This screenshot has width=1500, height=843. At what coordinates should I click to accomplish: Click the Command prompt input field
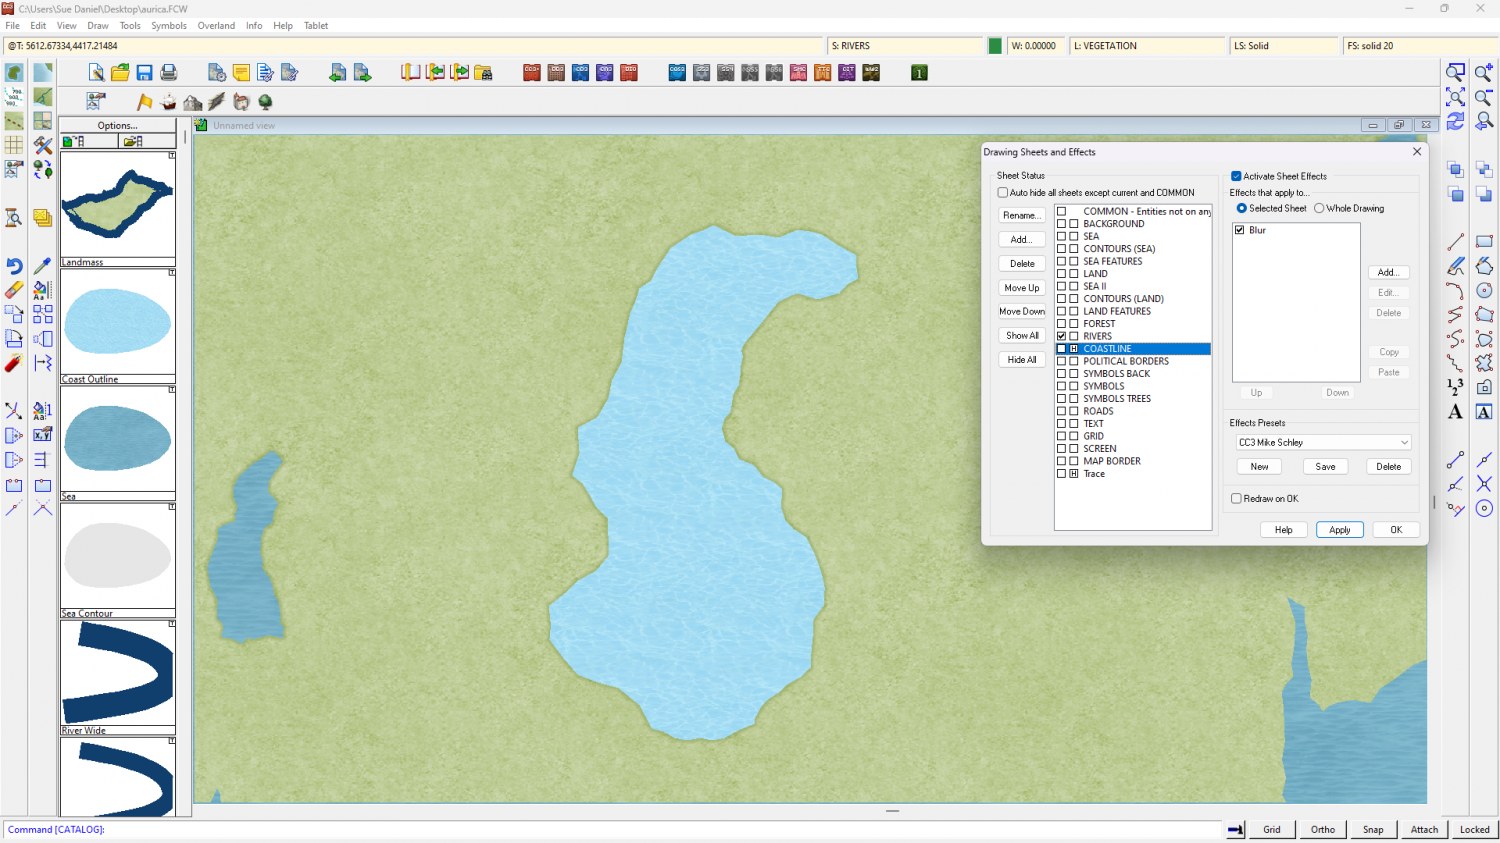[x=615, y=829]
